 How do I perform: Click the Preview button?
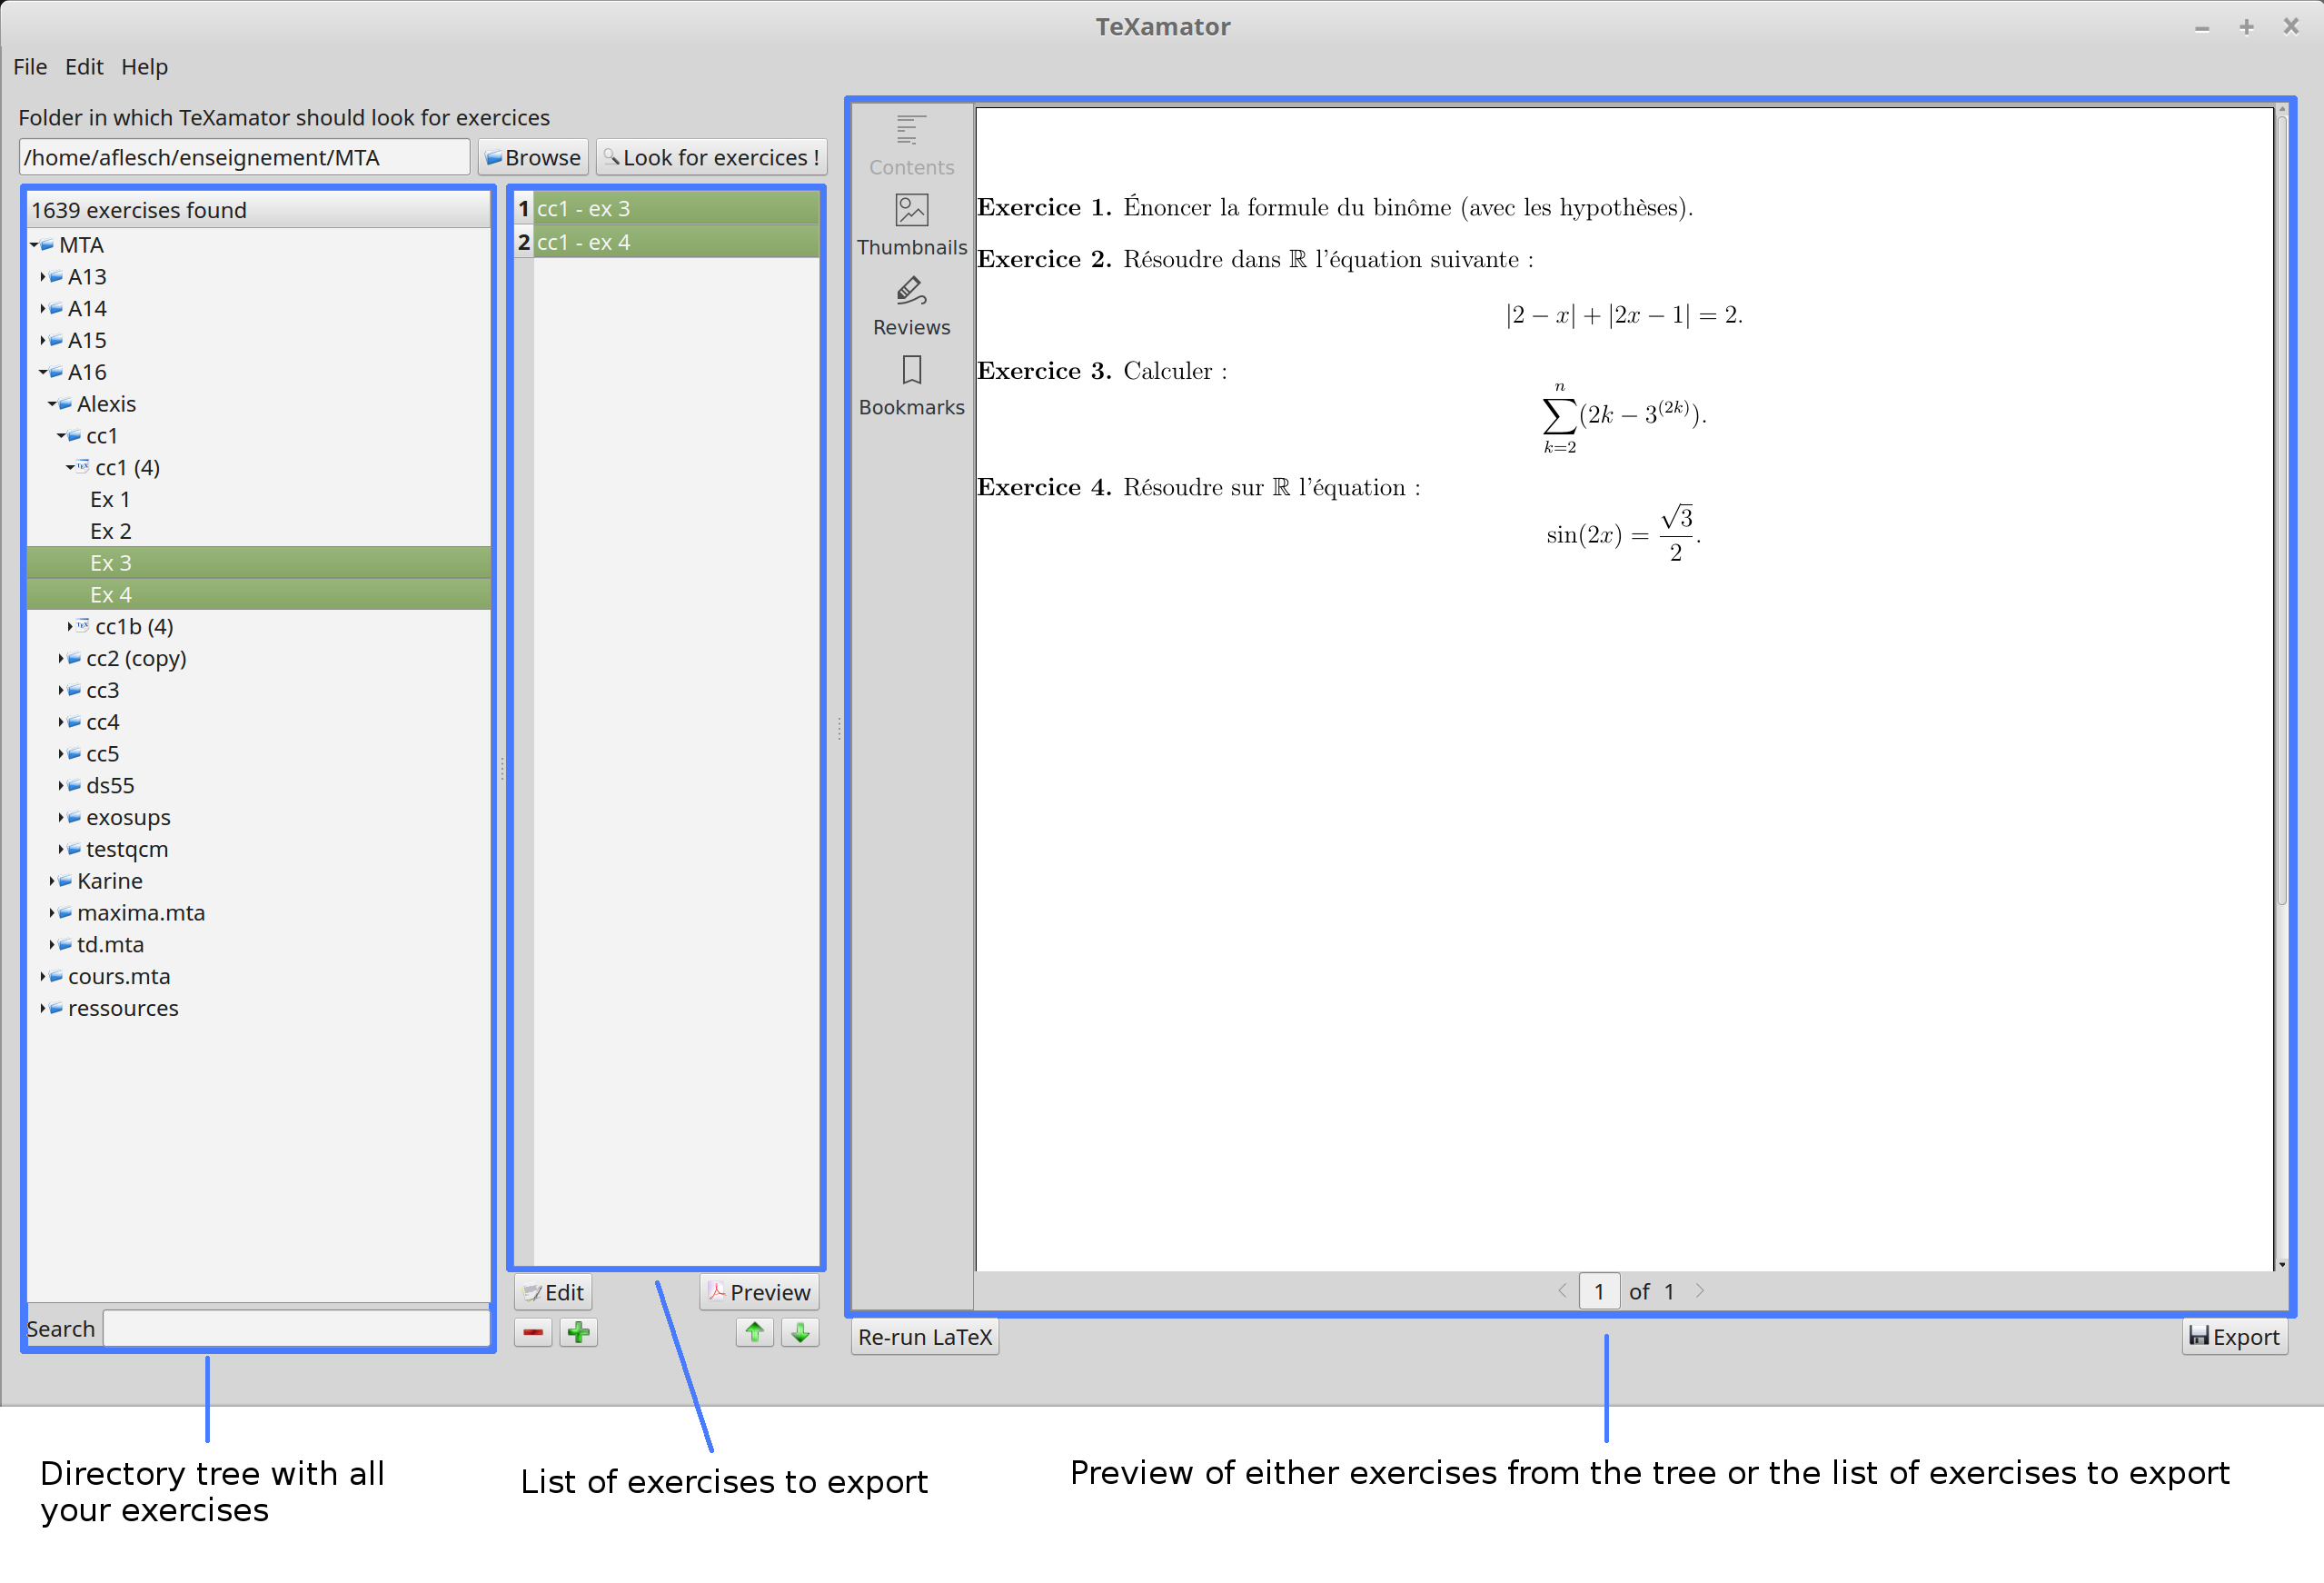[x=759, y=1292]
